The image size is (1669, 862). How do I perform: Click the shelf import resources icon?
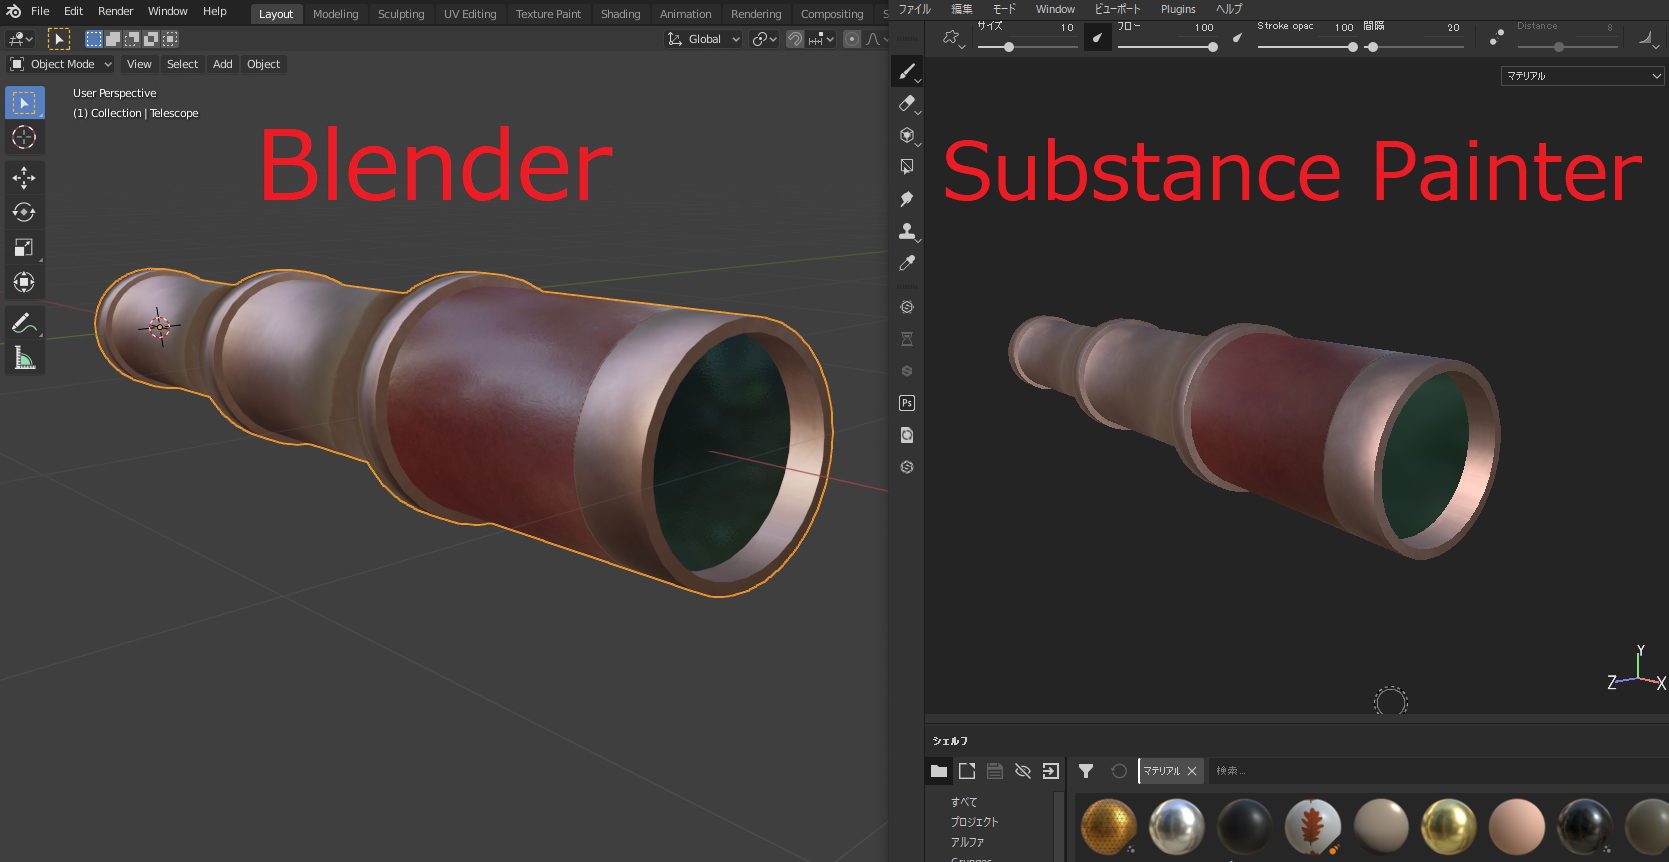1050,771
